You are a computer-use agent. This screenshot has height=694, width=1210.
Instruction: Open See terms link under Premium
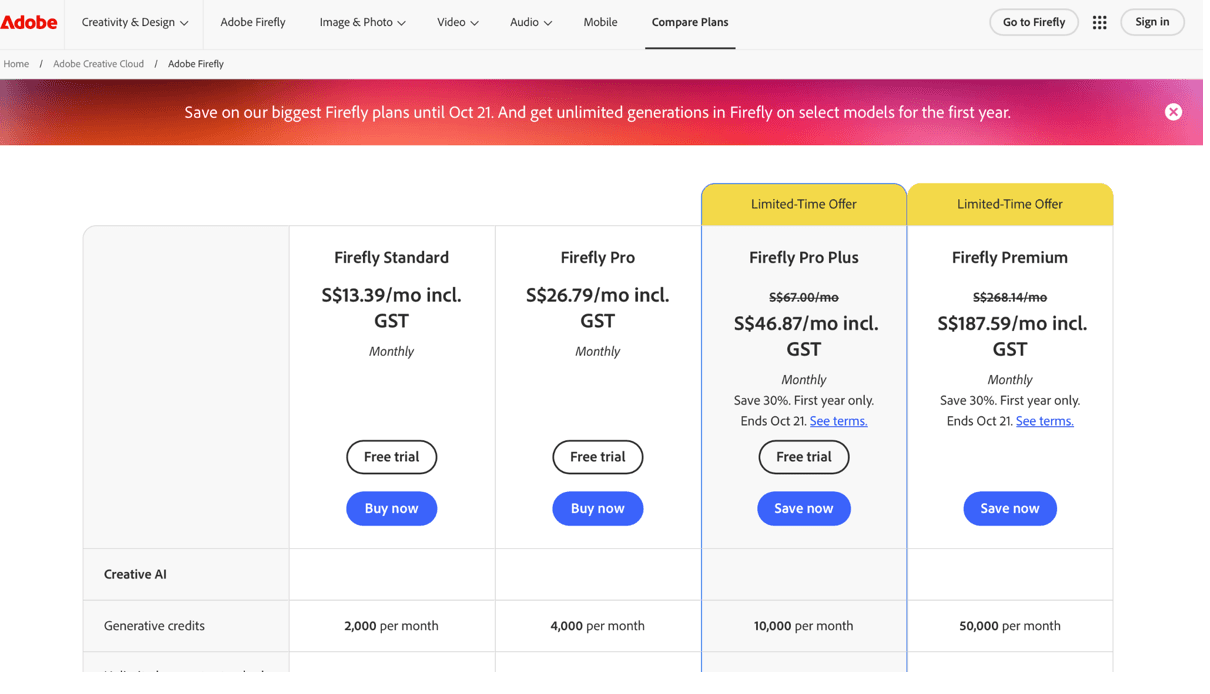coord(1044,421)
